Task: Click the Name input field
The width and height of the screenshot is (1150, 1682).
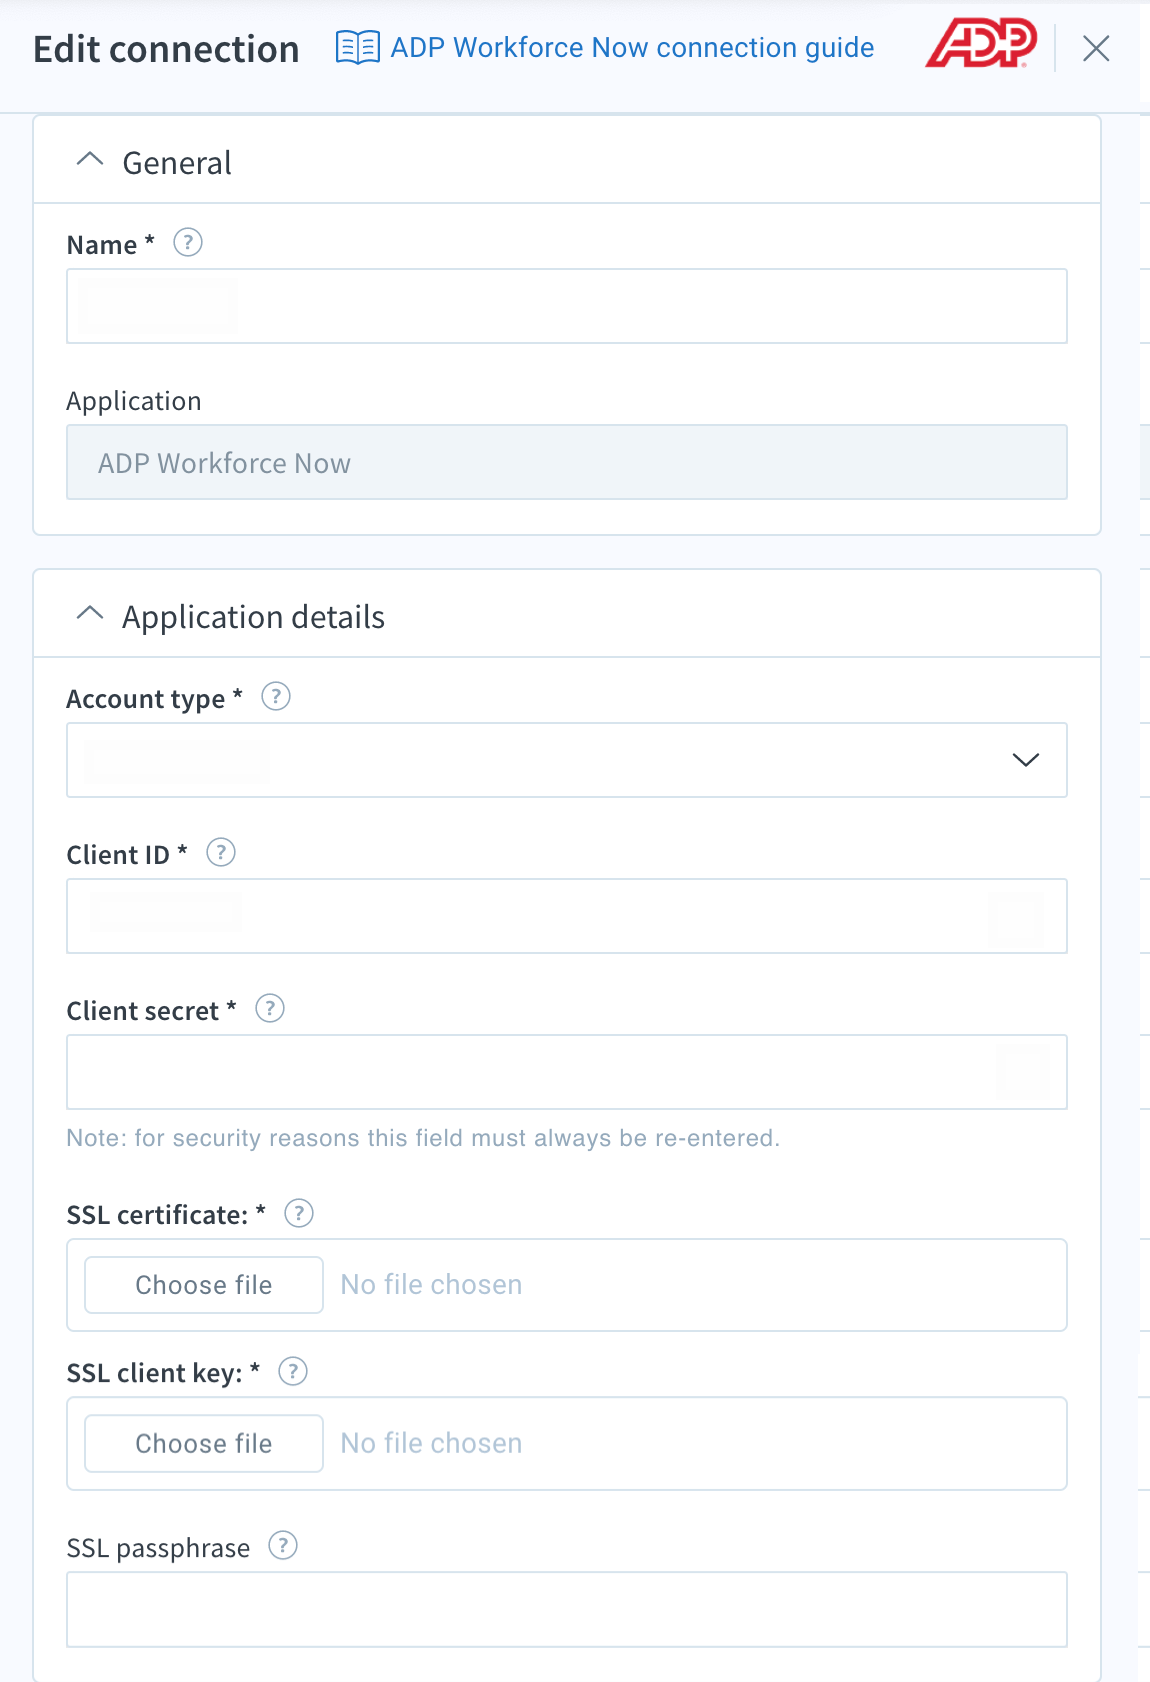Action: click(x=567, y=306)
